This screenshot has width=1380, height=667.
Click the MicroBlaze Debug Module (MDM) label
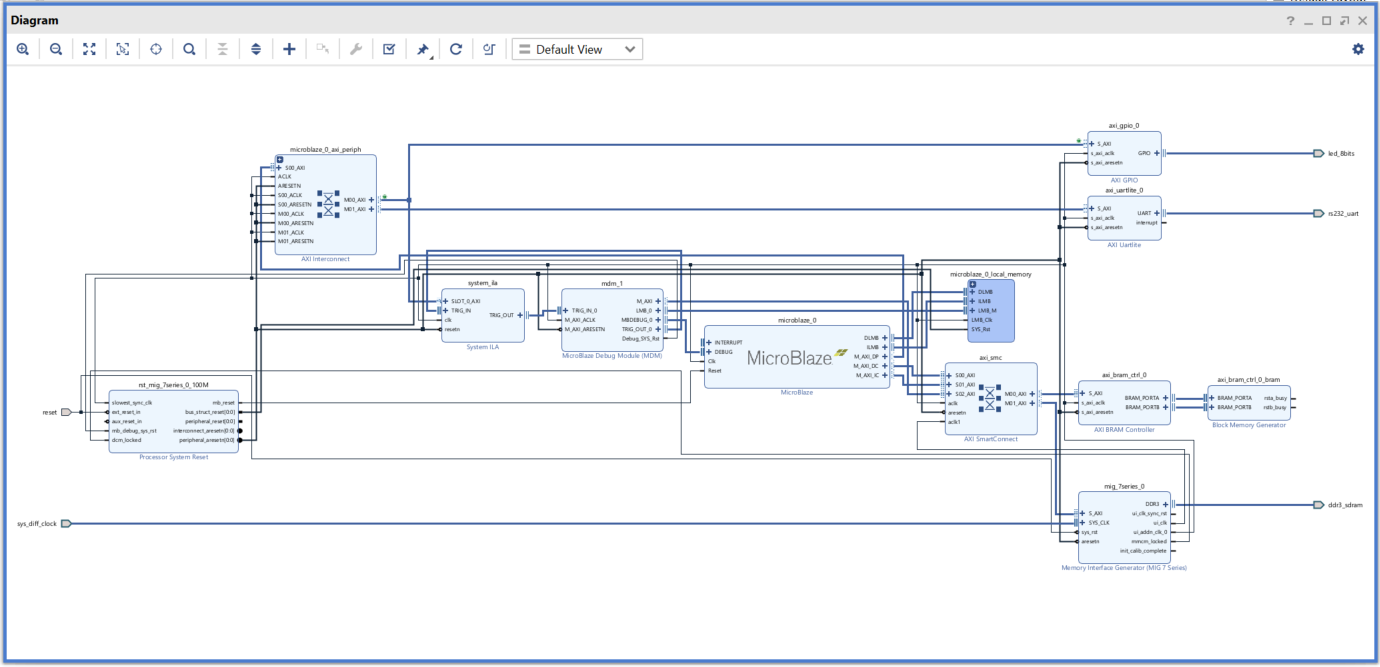(612, 354)
